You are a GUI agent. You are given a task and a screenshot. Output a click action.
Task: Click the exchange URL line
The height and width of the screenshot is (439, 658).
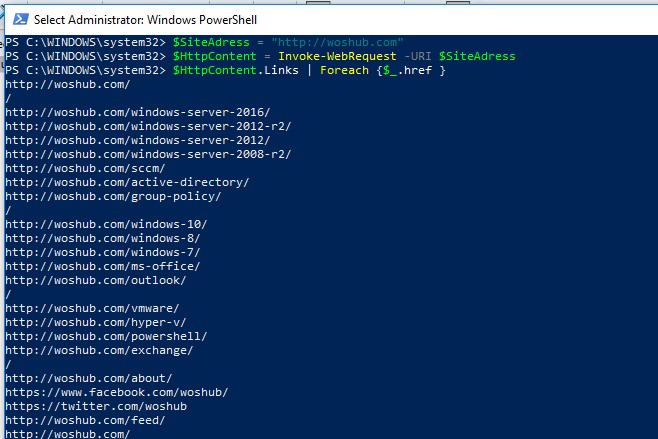click(x=99, y=350)
